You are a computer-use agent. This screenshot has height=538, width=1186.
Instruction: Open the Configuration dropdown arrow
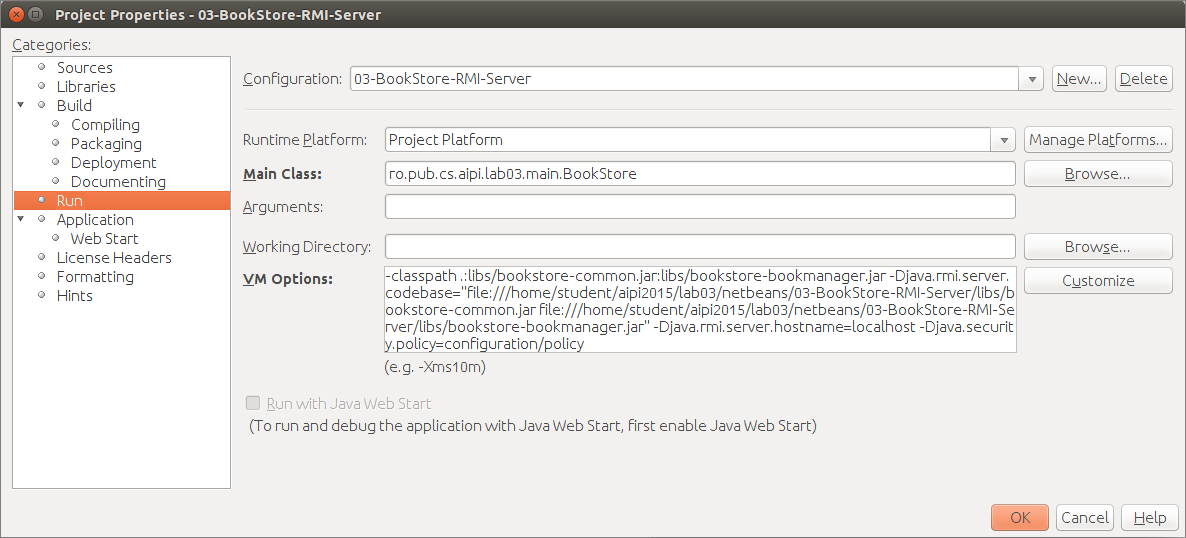pos(1032,79)
